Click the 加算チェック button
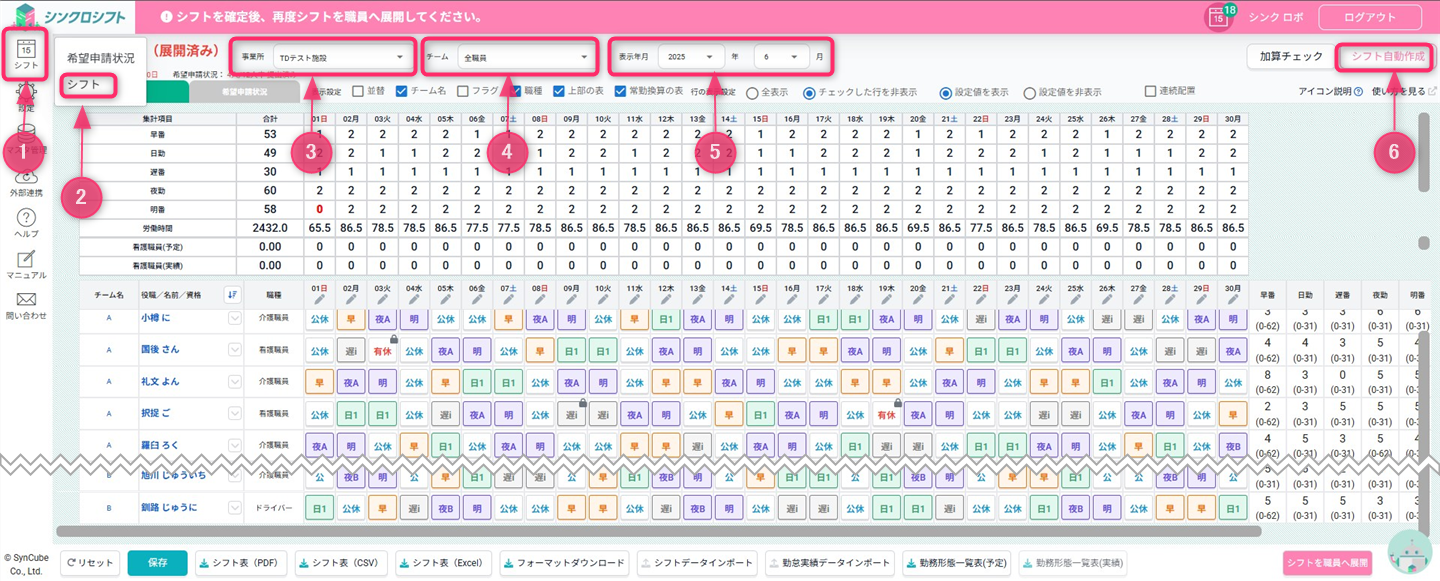 1290,57
